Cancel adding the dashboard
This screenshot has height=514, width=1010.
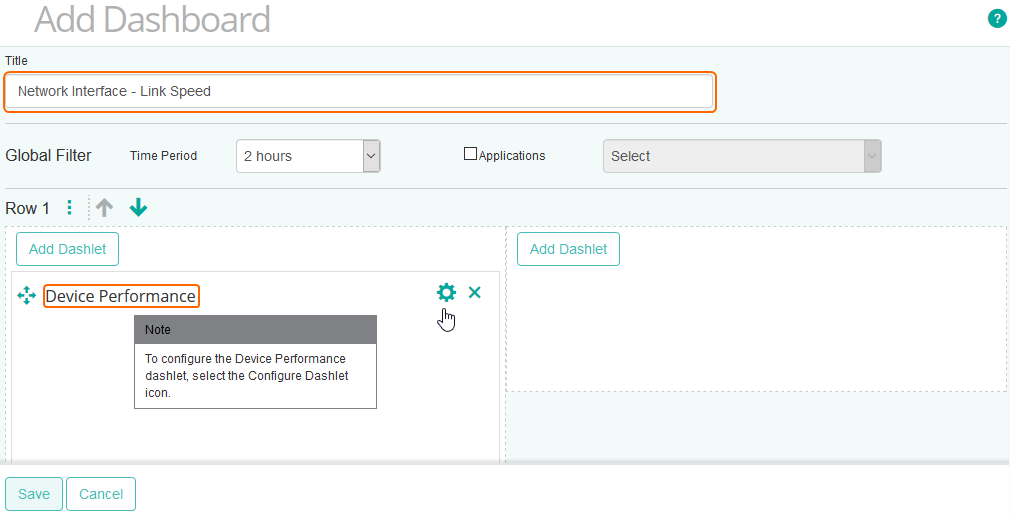click(101, 494)
